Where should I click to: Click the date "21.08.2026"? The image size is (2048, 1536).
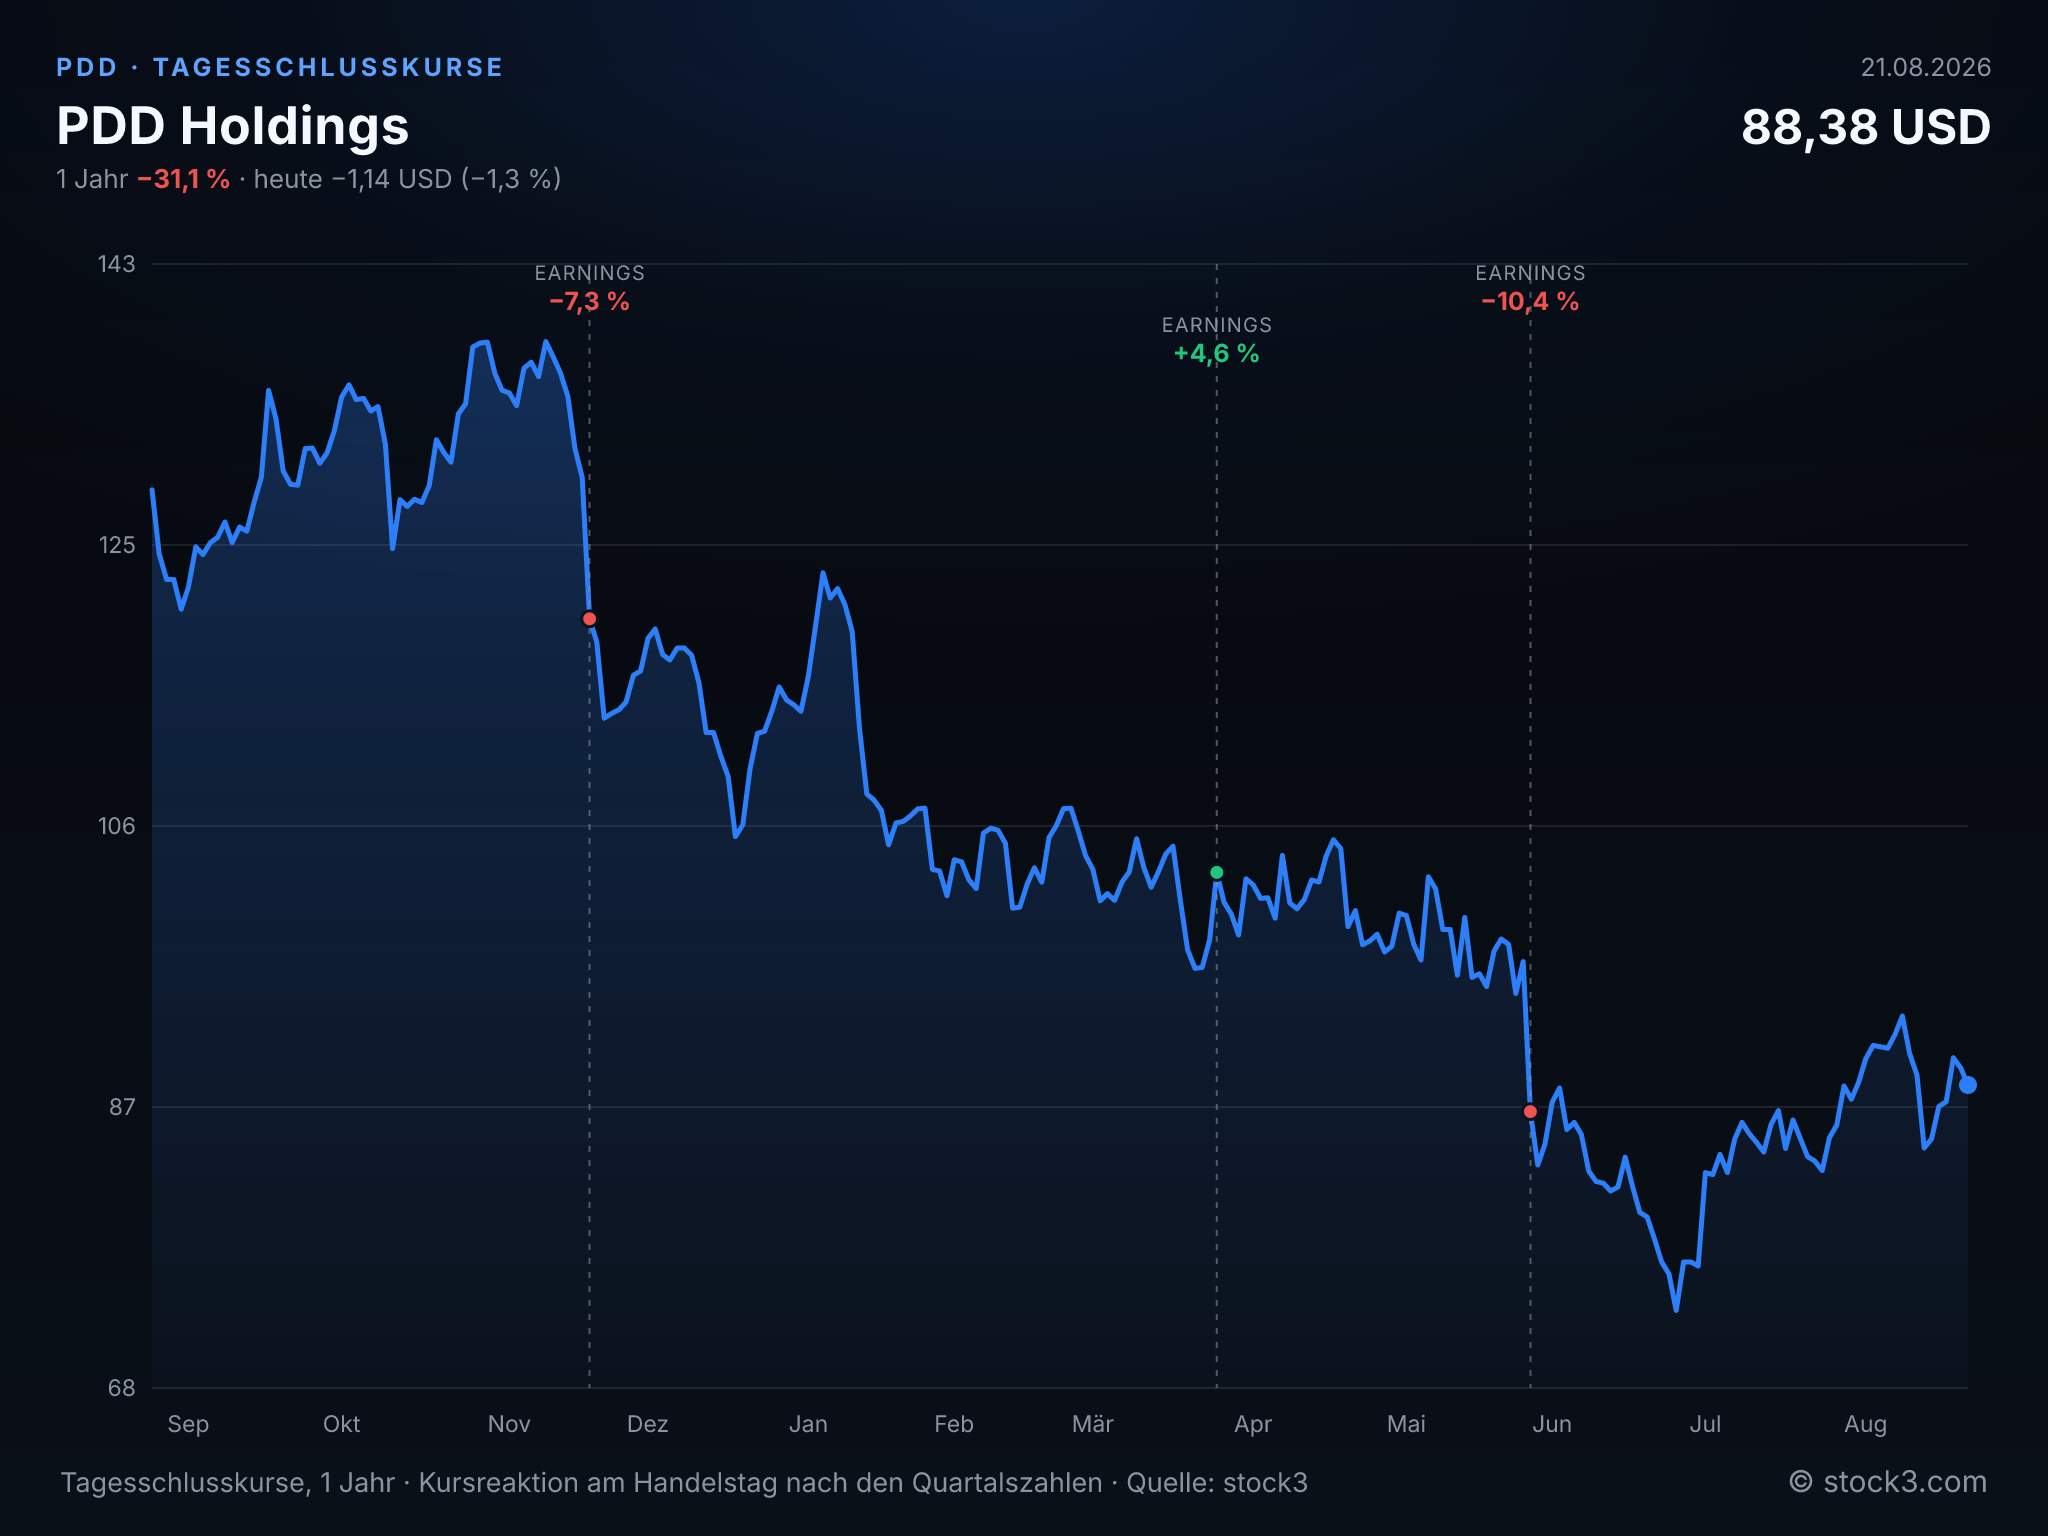click(1925, 67)
